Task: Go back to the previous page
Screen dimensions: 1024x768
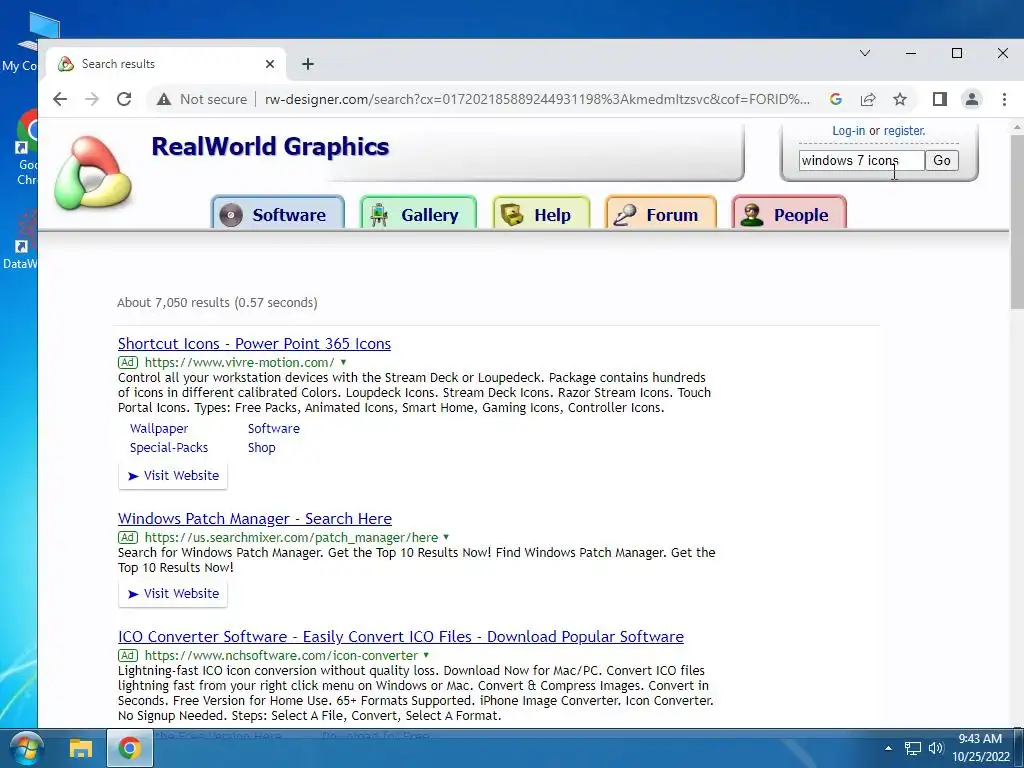Action: (60, 99)
